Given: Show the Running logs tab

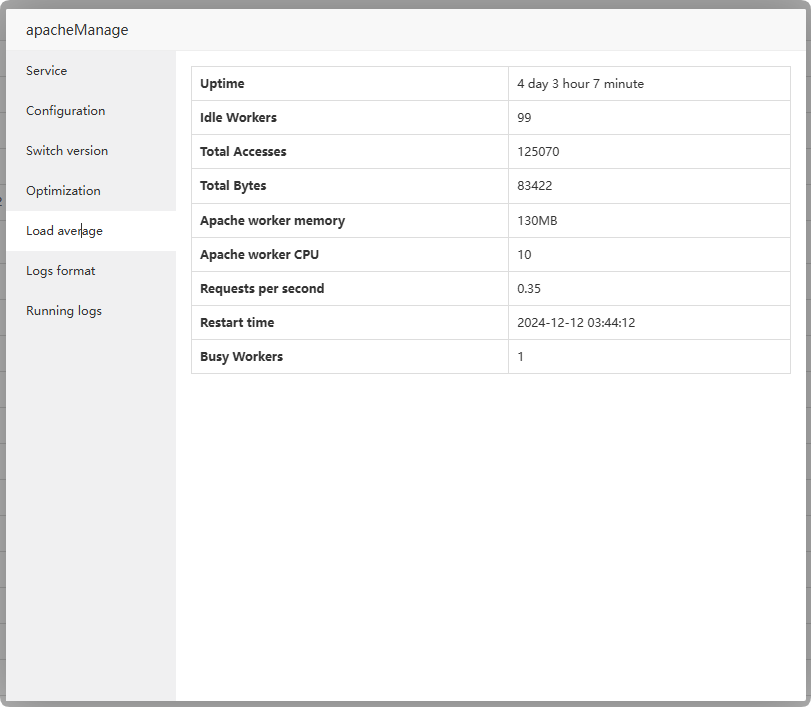Looking at the screenshot, I should pyautogui.click(x=64, y=311).
